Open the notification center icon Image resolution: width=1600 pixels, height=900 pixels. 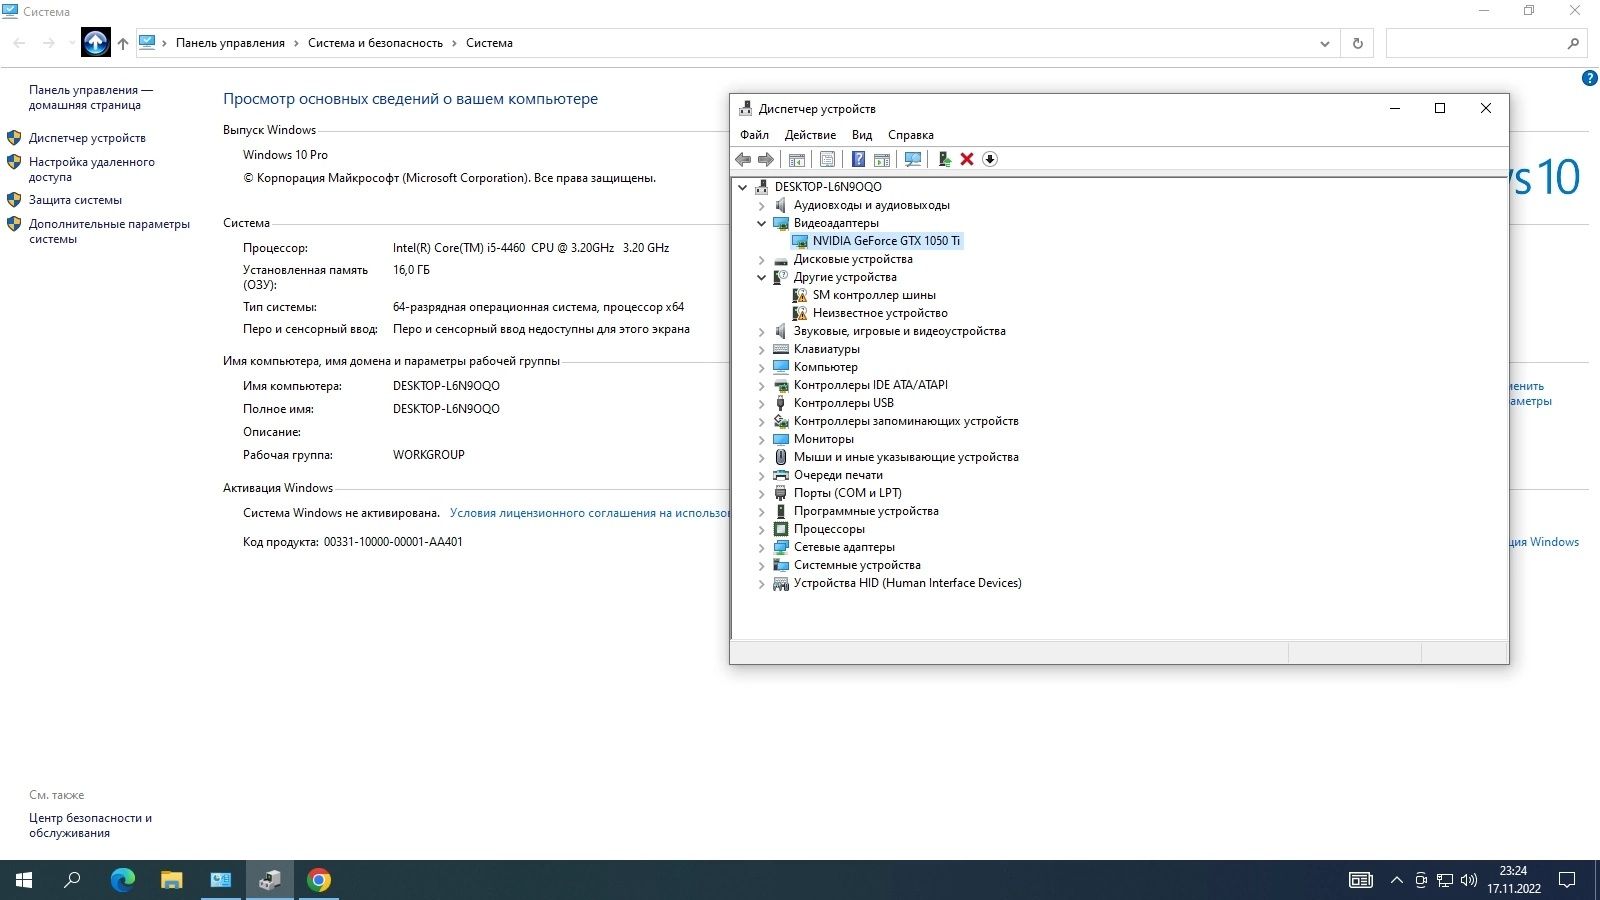point(1567,880)
